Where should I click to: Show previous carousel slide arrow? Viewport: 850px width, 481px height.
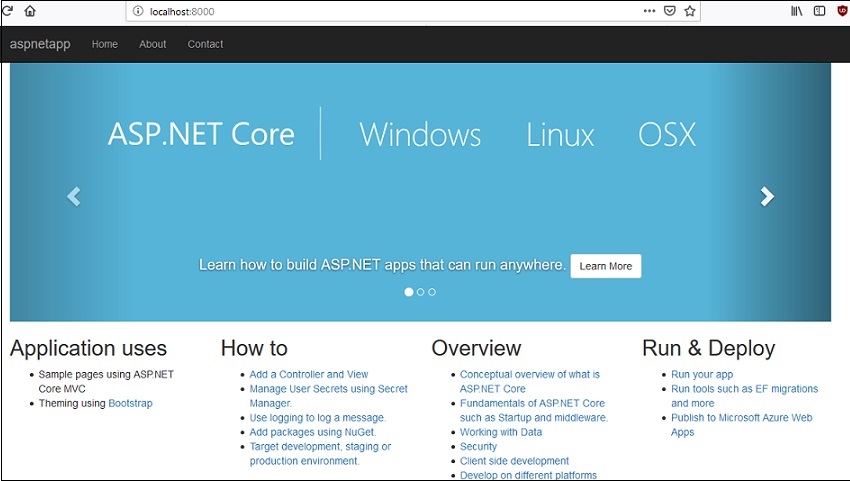tap(74, 196)
